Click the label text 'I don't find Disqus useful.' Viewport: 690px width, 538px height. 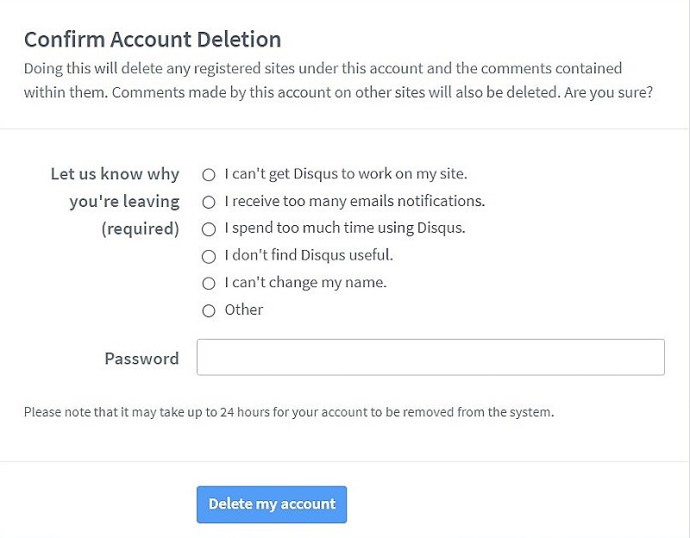click(308, 255)
